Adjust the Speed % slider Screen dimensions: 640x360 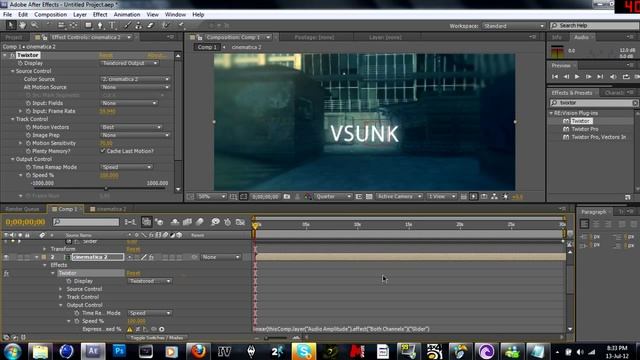pyautogui.click(x=106, y=189)
